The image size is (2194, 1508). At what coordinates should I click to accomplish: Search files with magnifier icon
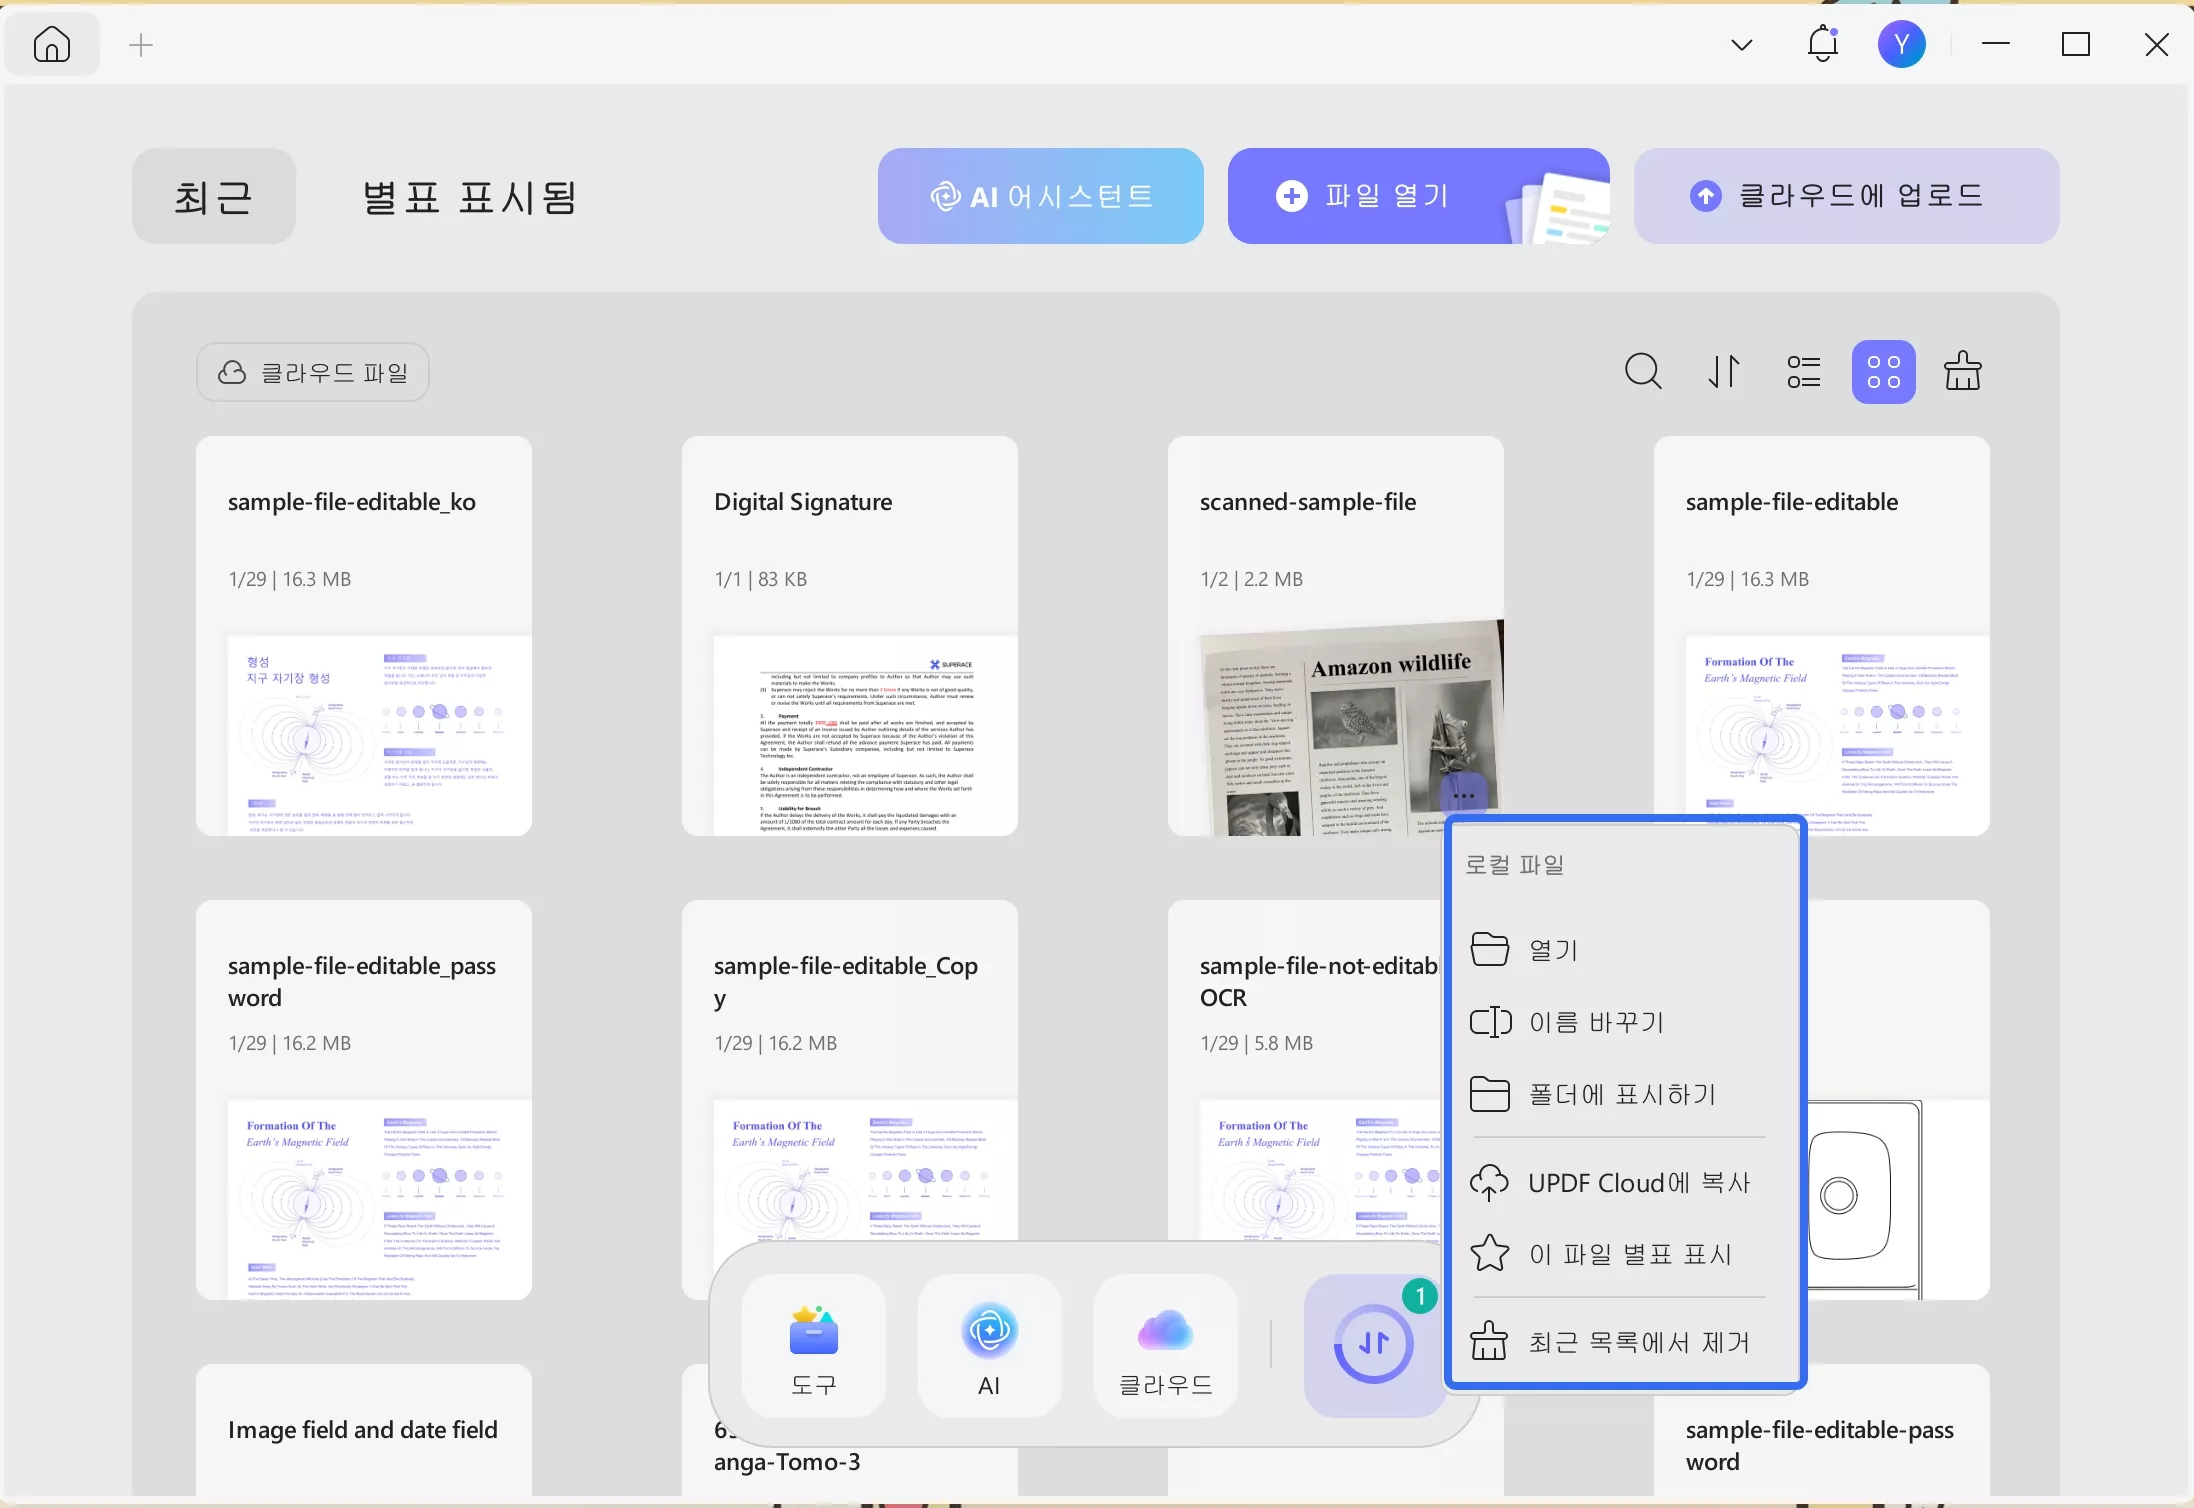1643,372
